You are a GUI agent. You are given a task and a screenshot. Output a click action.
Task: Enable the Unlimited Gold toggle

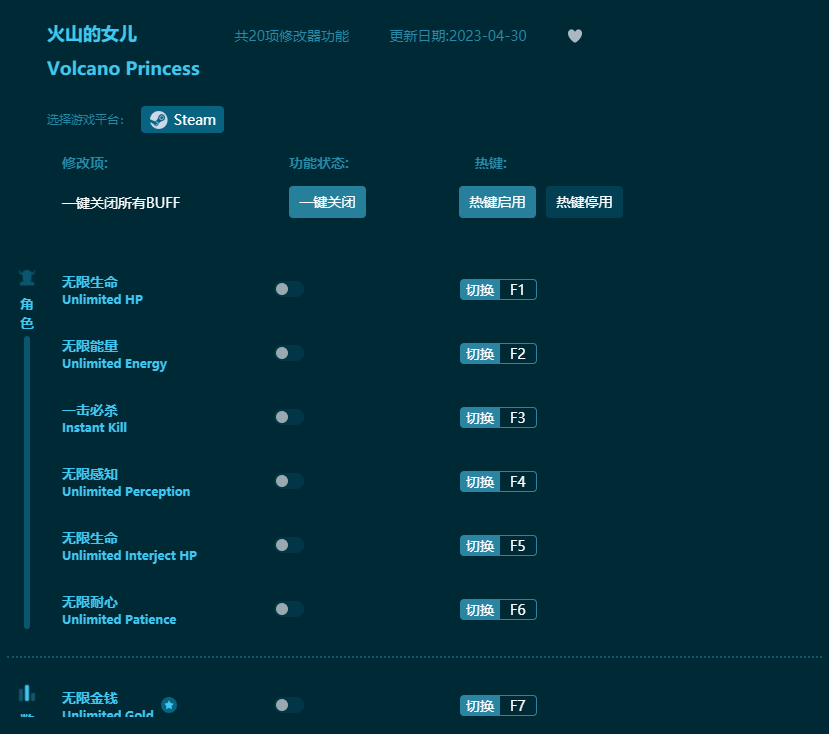(289, 705)
